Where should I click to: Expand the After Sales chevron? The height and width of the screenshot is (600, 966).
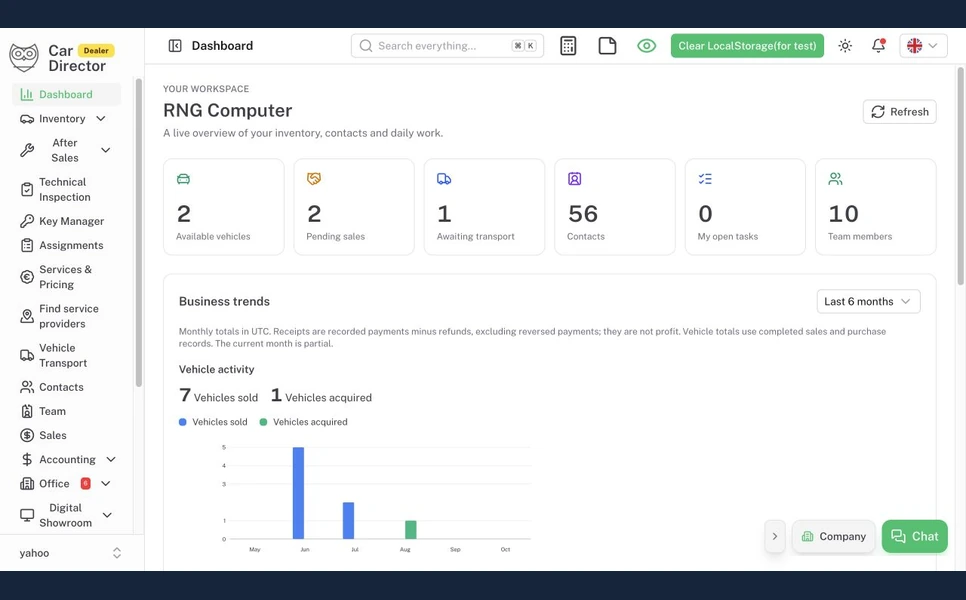106,150
